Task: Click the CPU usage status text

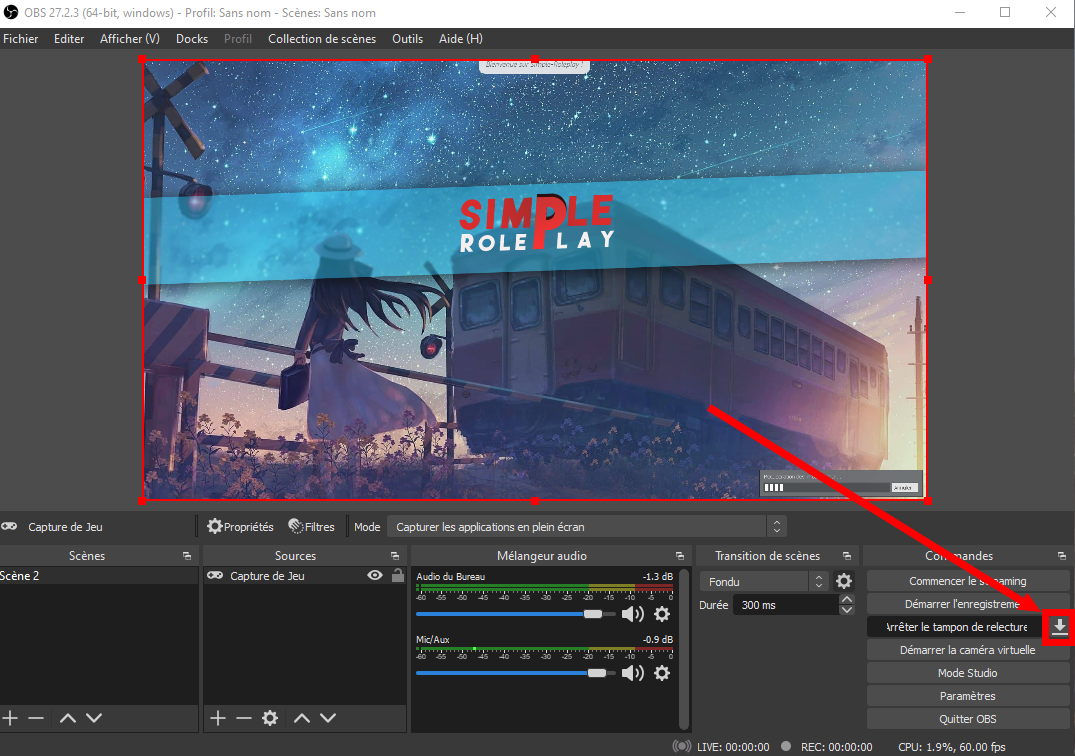Action: tap(952, 747)
